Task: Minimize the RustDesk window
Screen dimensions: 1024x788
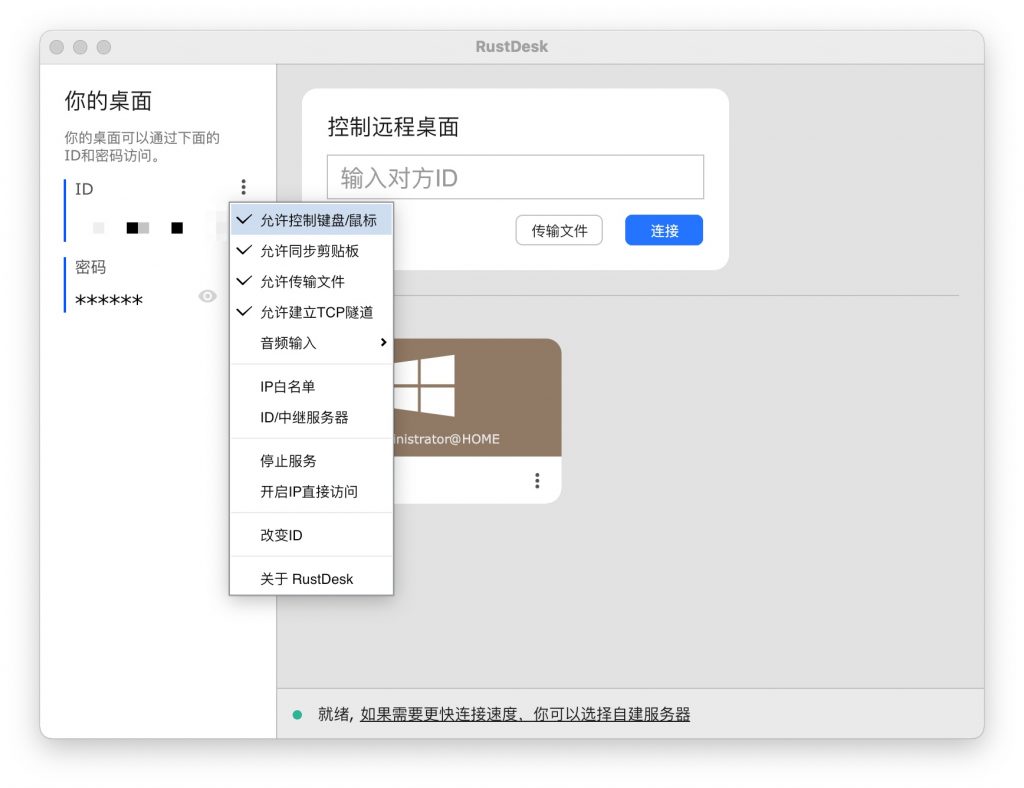Action: [x=80, y=47]
